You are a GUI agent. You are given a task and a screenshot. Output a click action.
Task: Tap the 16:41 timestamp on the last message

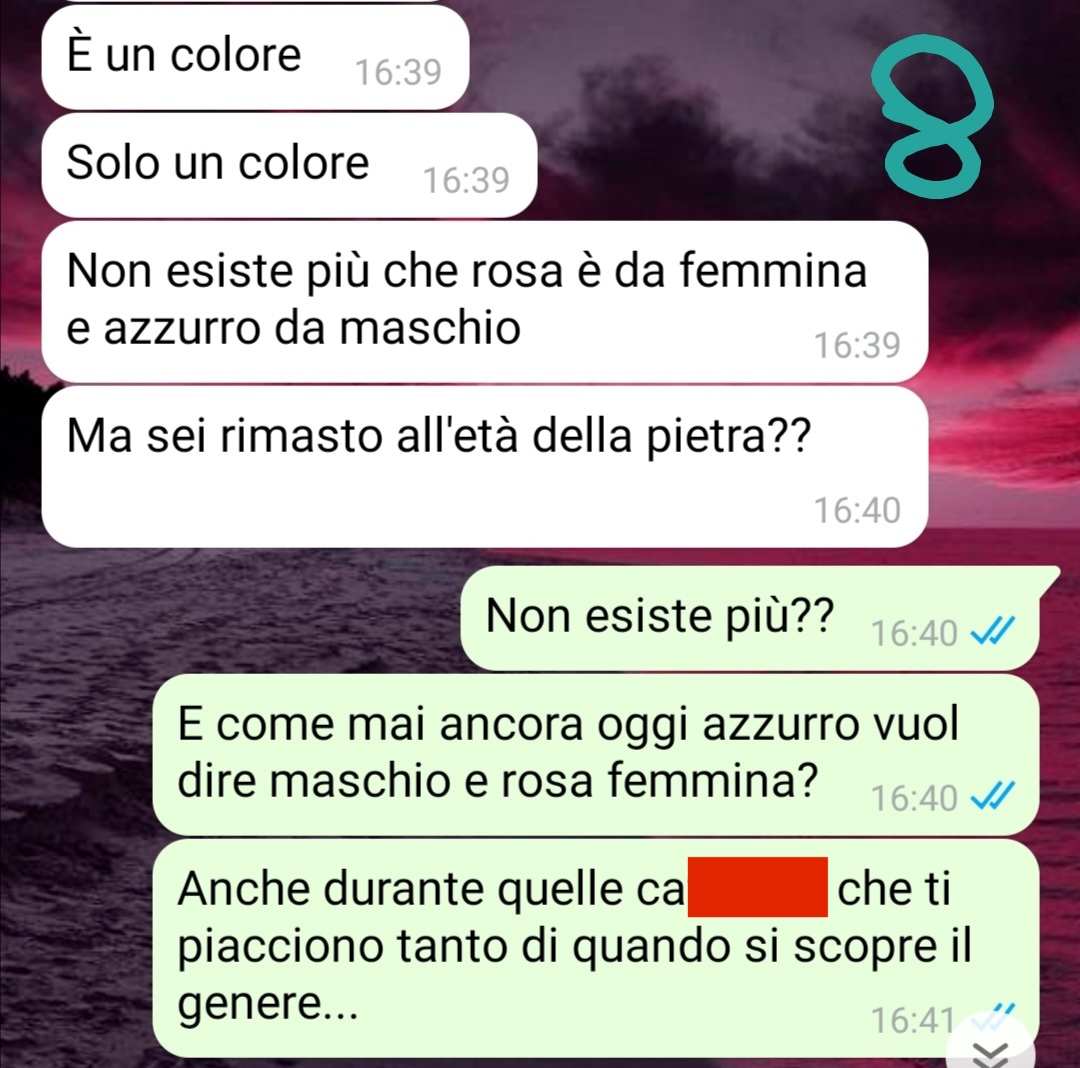(913, 1020)
